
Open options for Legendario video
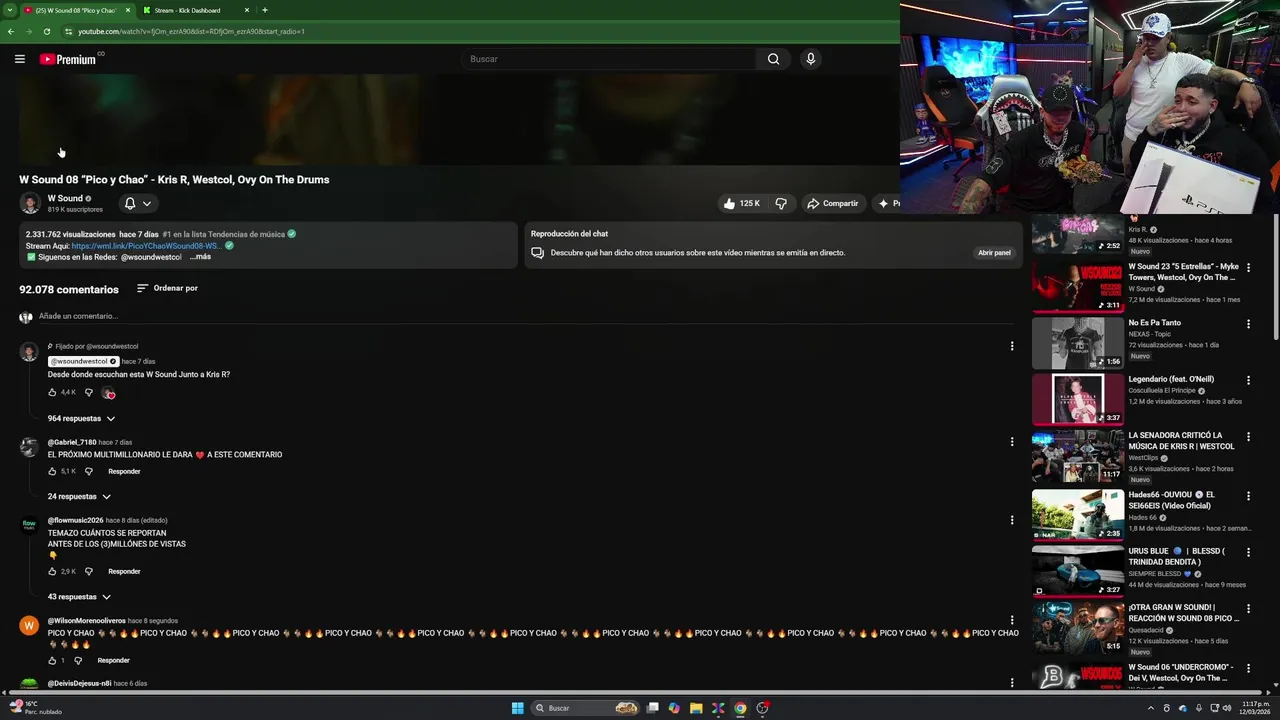click(1248, 380)
